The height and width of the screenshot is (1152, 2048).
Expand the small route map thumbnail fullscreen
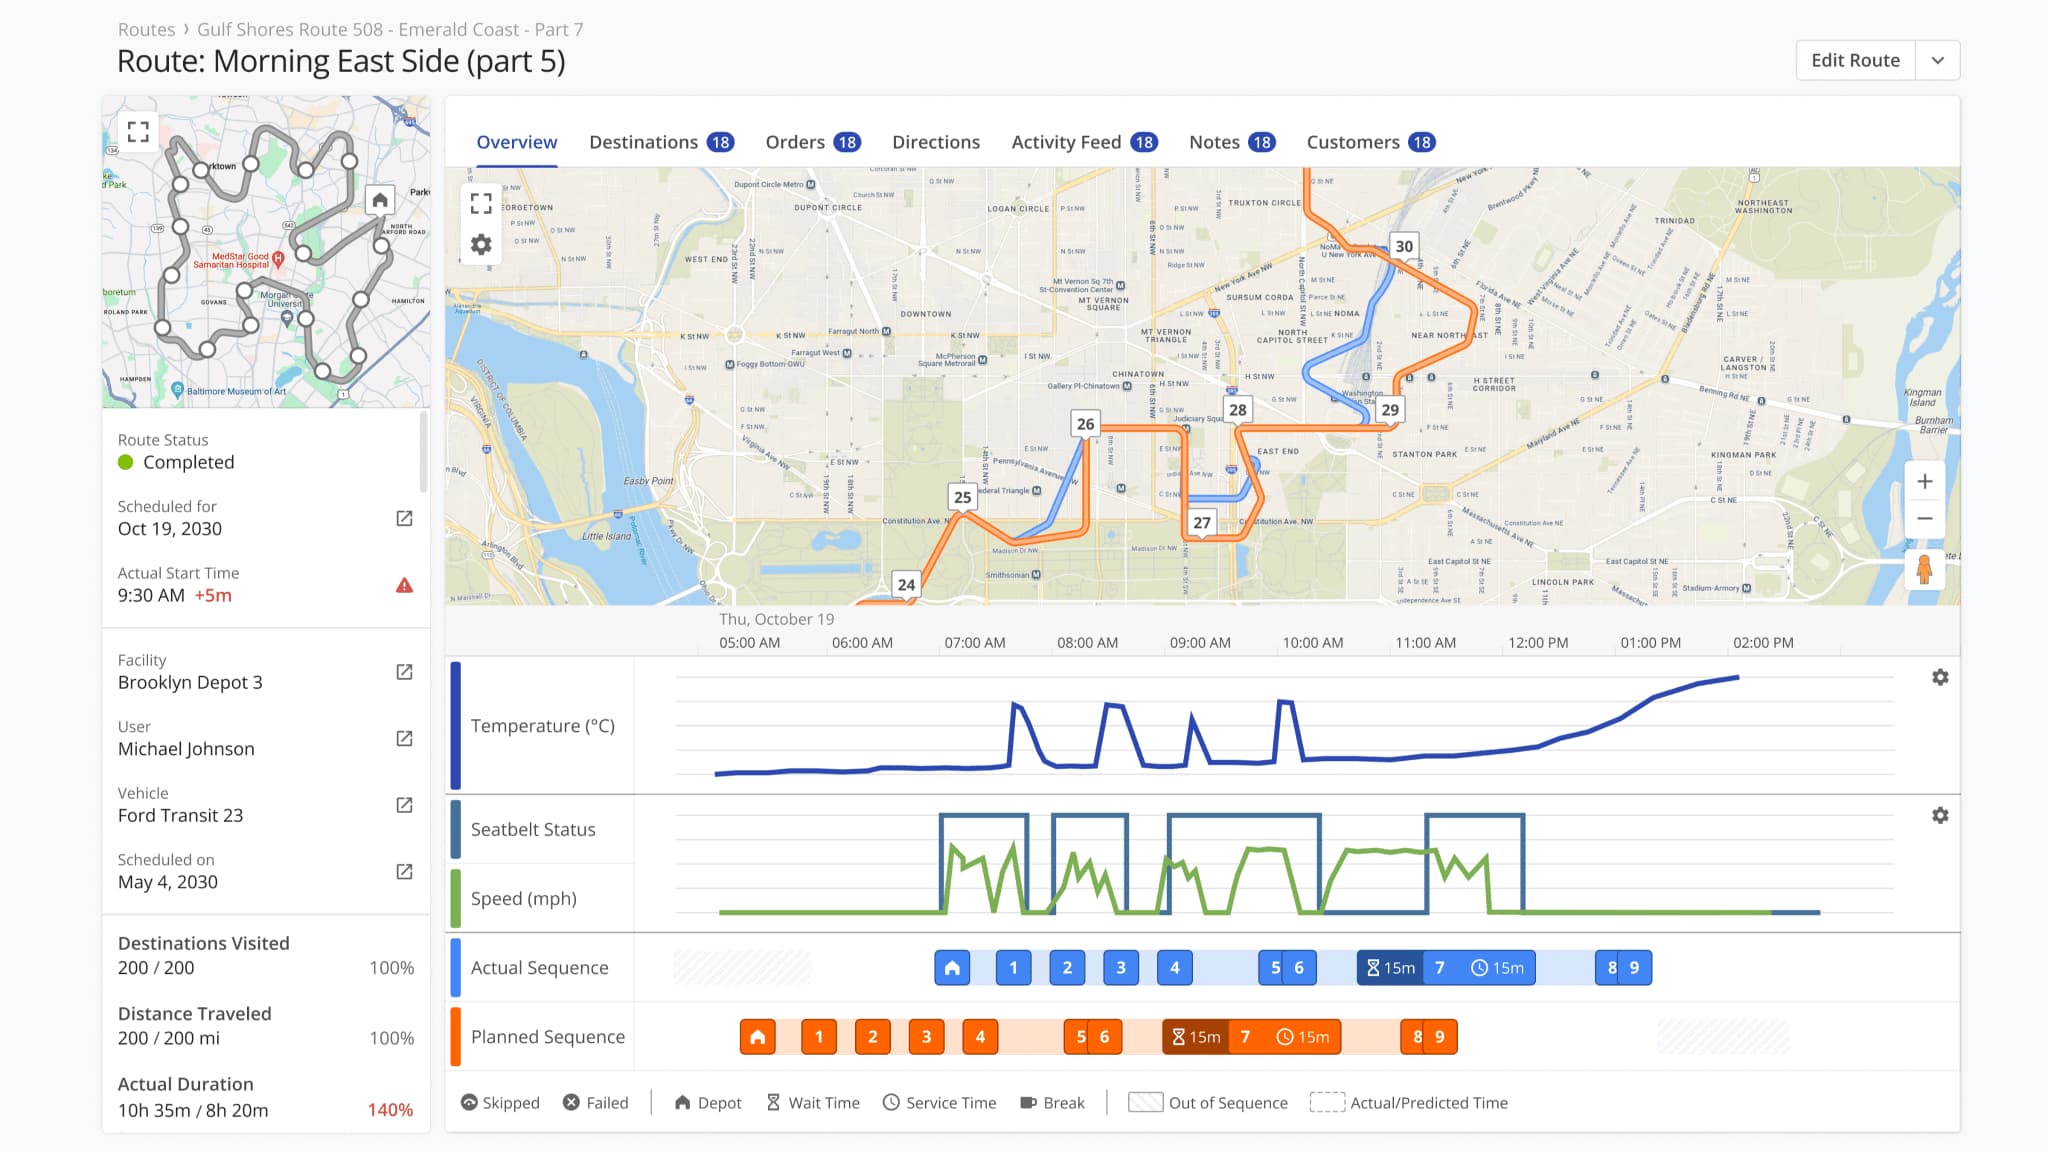[x=138, y=132]
